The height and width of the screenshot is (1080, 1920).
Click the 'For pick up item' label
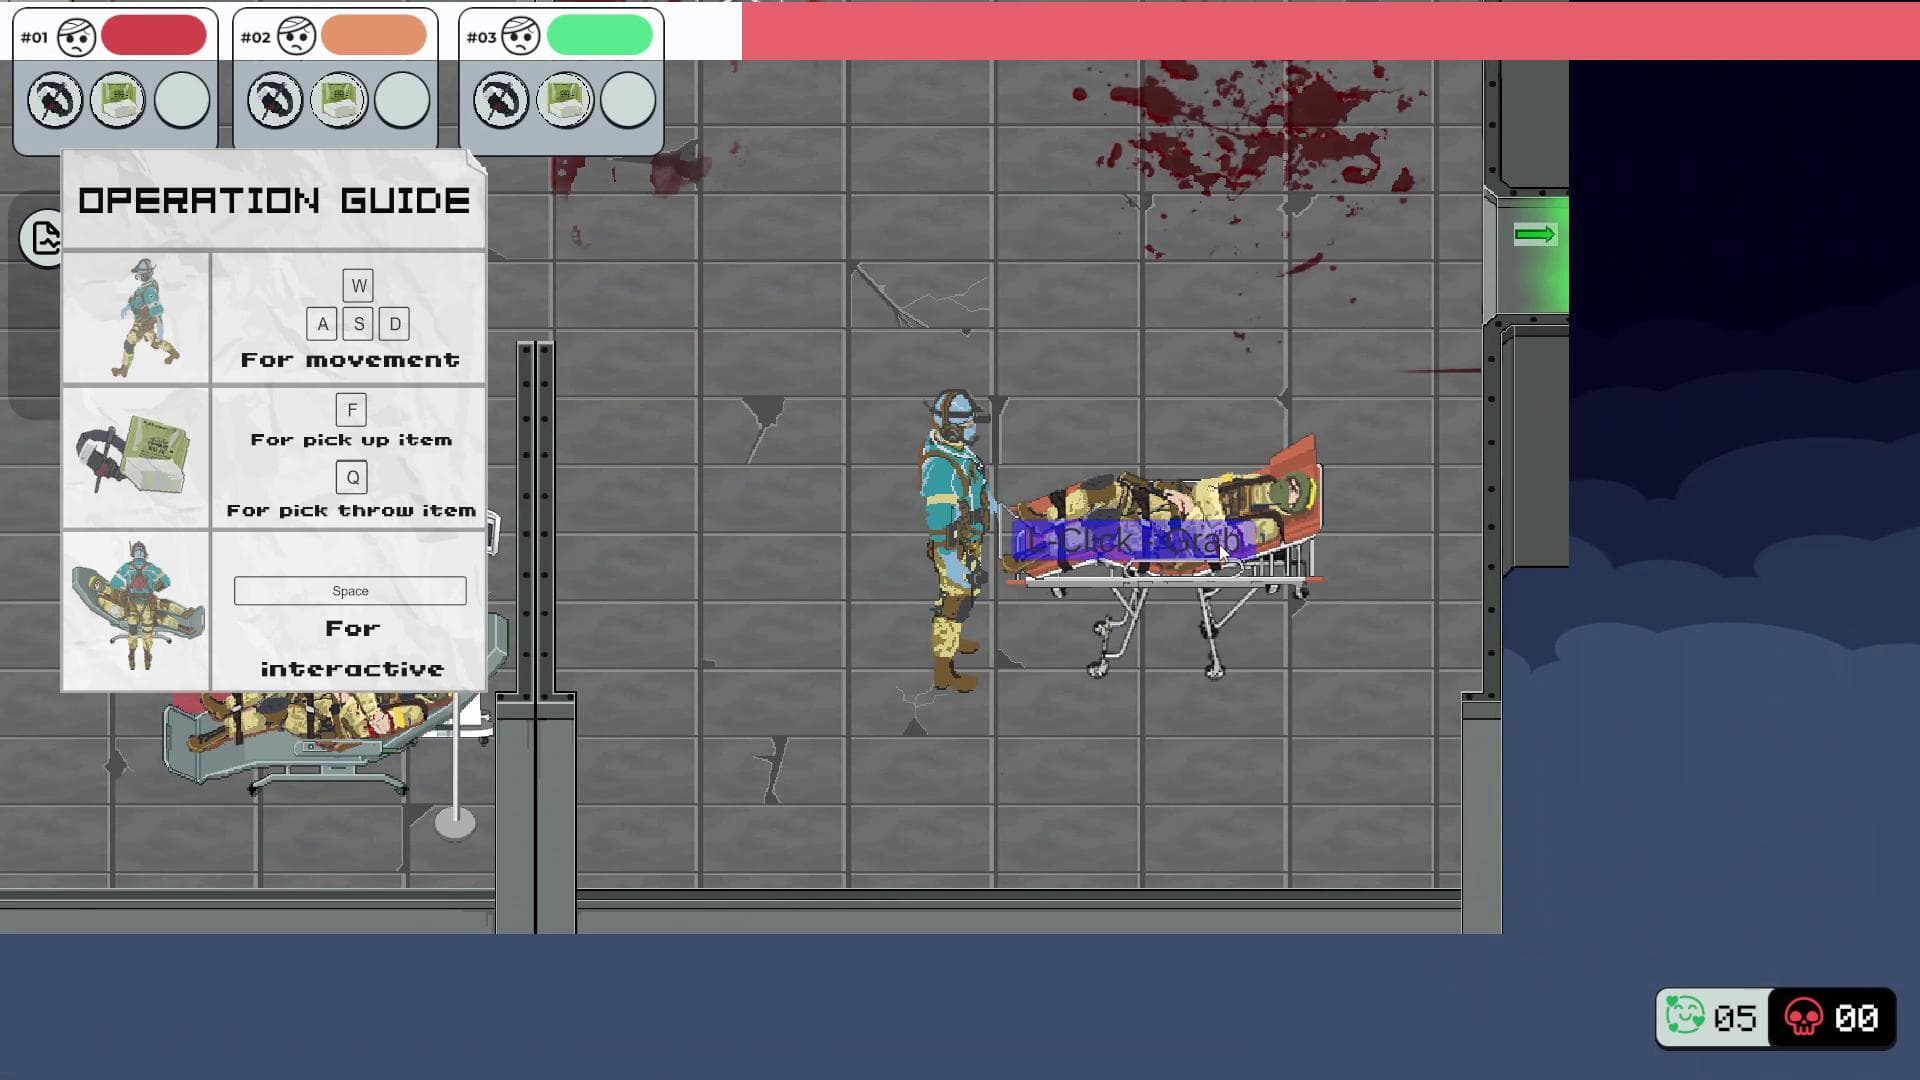click(351, 440)
